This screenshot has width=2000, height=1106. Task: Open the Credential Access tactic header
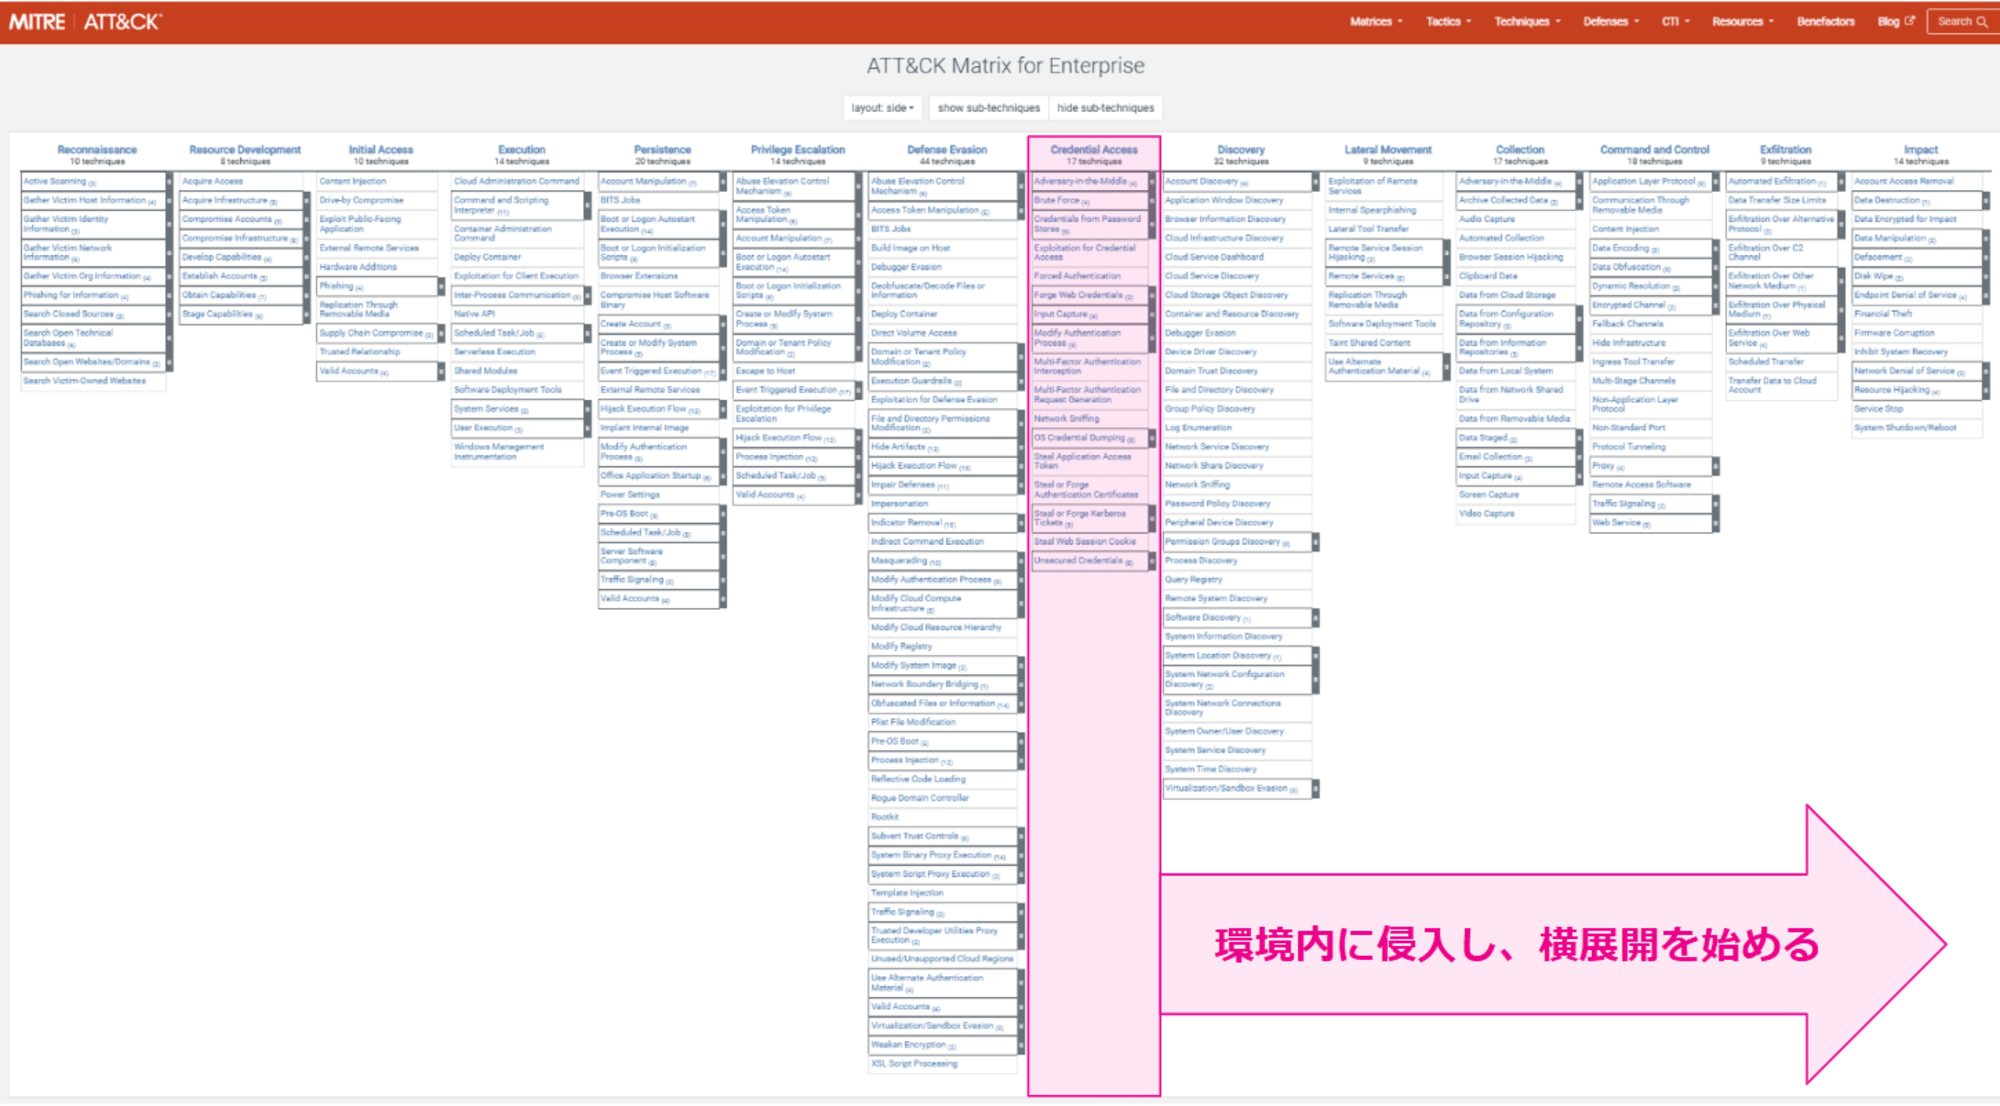1094,150
